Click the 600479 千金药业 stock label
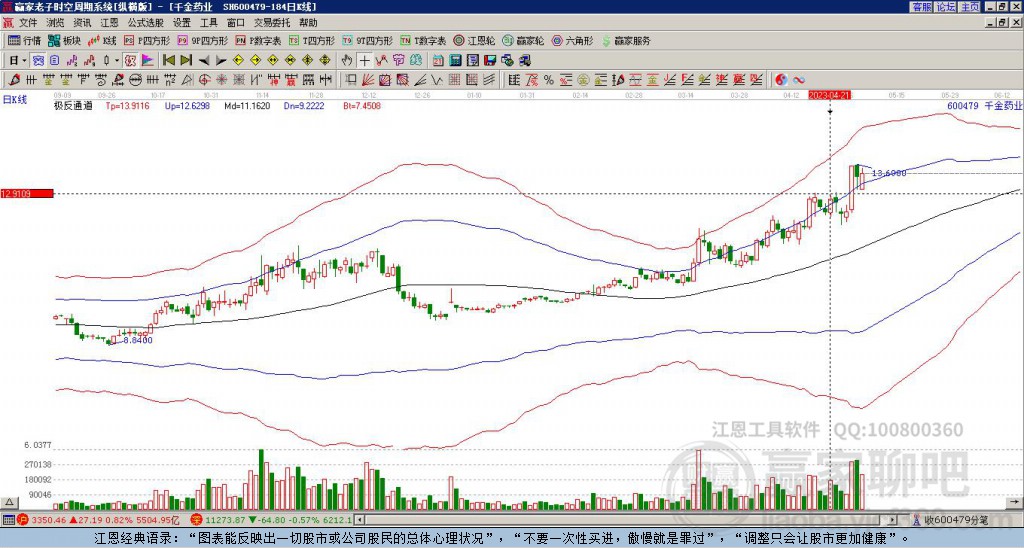The width and height of the screenshot is (1024, 548). (984, 105)
